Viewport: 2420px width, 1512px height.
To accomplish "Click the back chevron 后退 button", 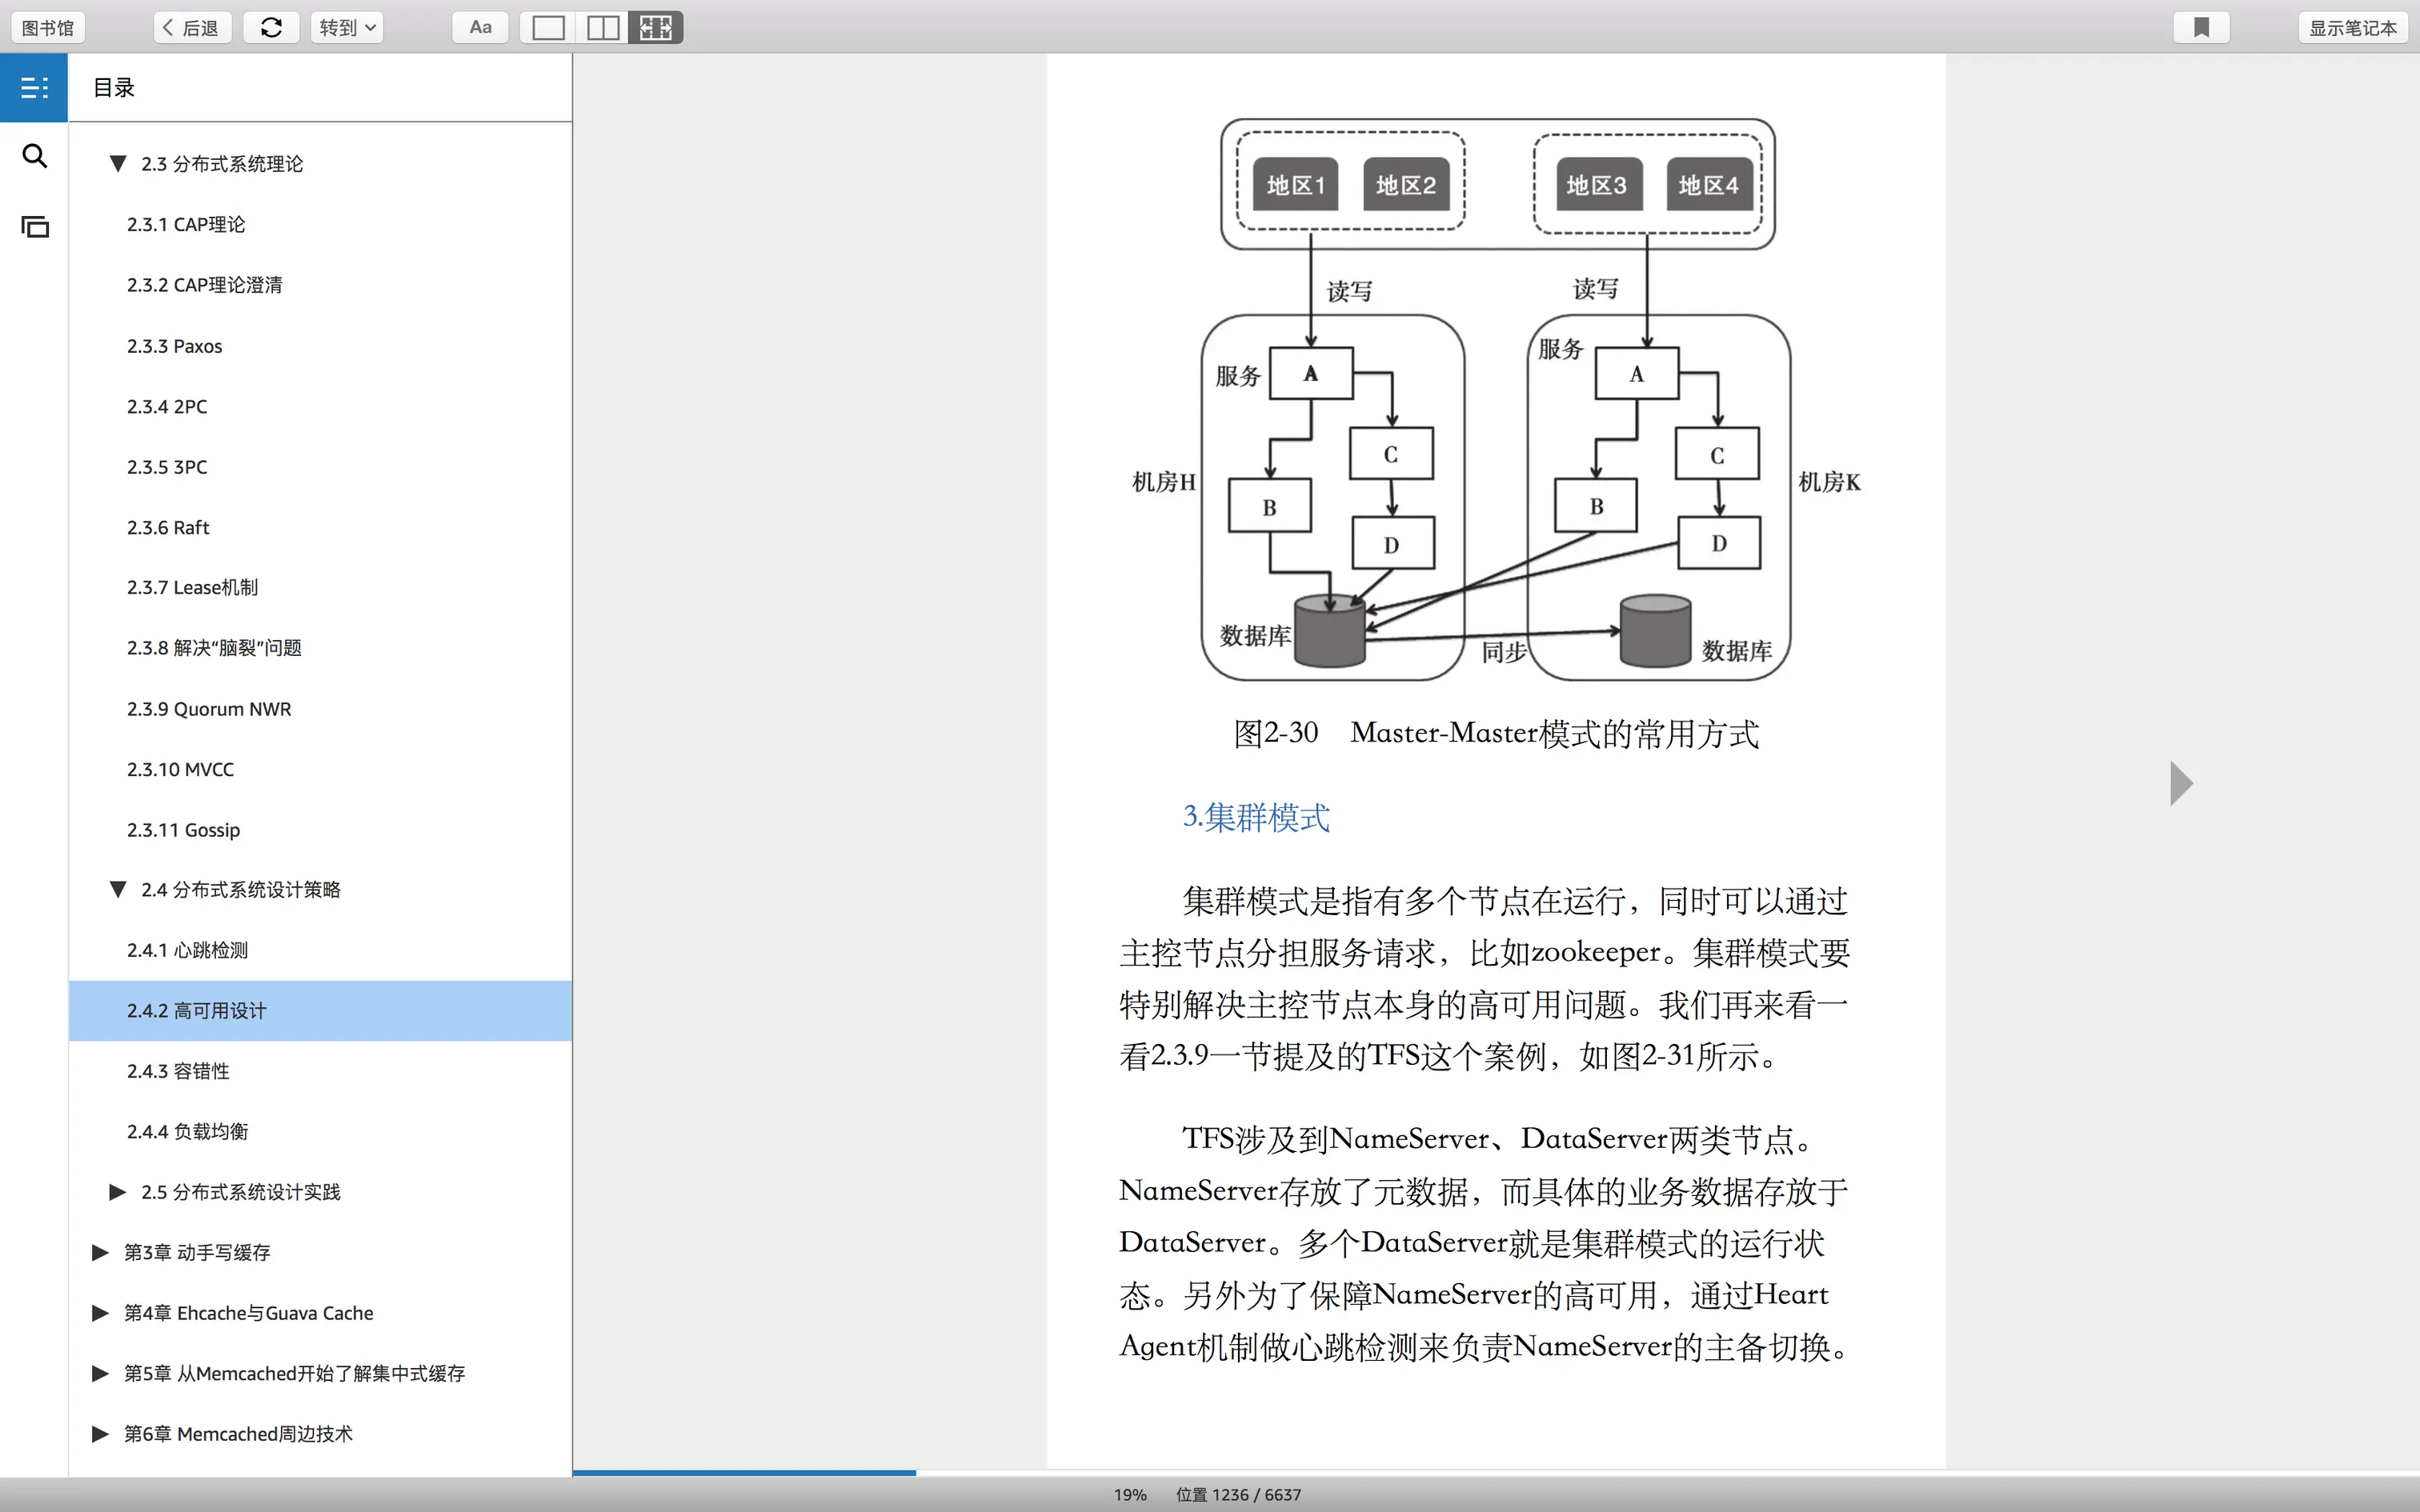I will click(x=192, y=28).
